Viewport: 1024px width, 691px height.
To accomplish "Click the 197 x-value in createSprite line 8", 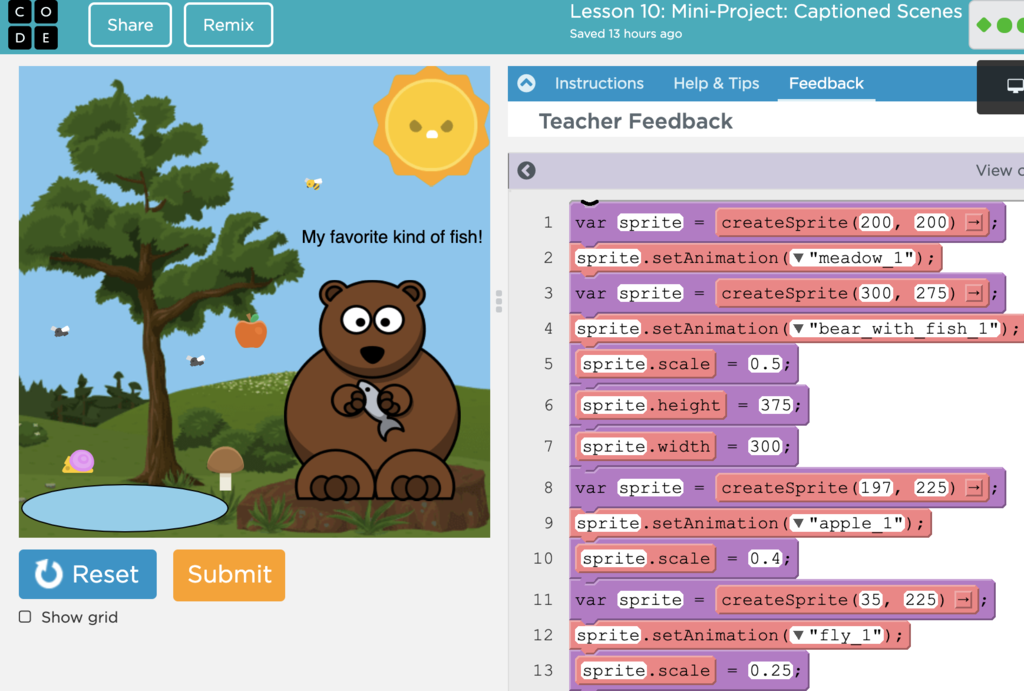I will [x=875, y=488].
